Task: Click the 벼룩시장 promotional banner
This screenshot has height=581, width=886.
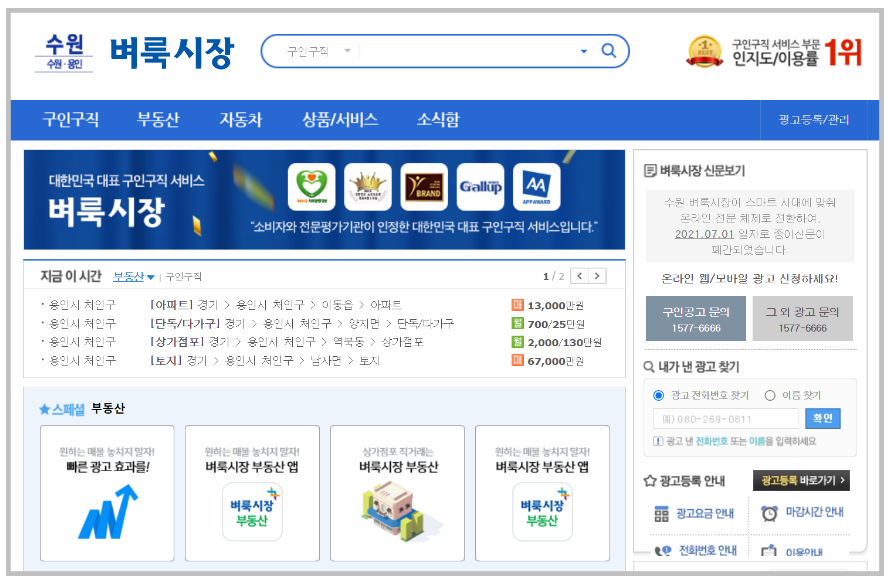Action: (324, 200)
